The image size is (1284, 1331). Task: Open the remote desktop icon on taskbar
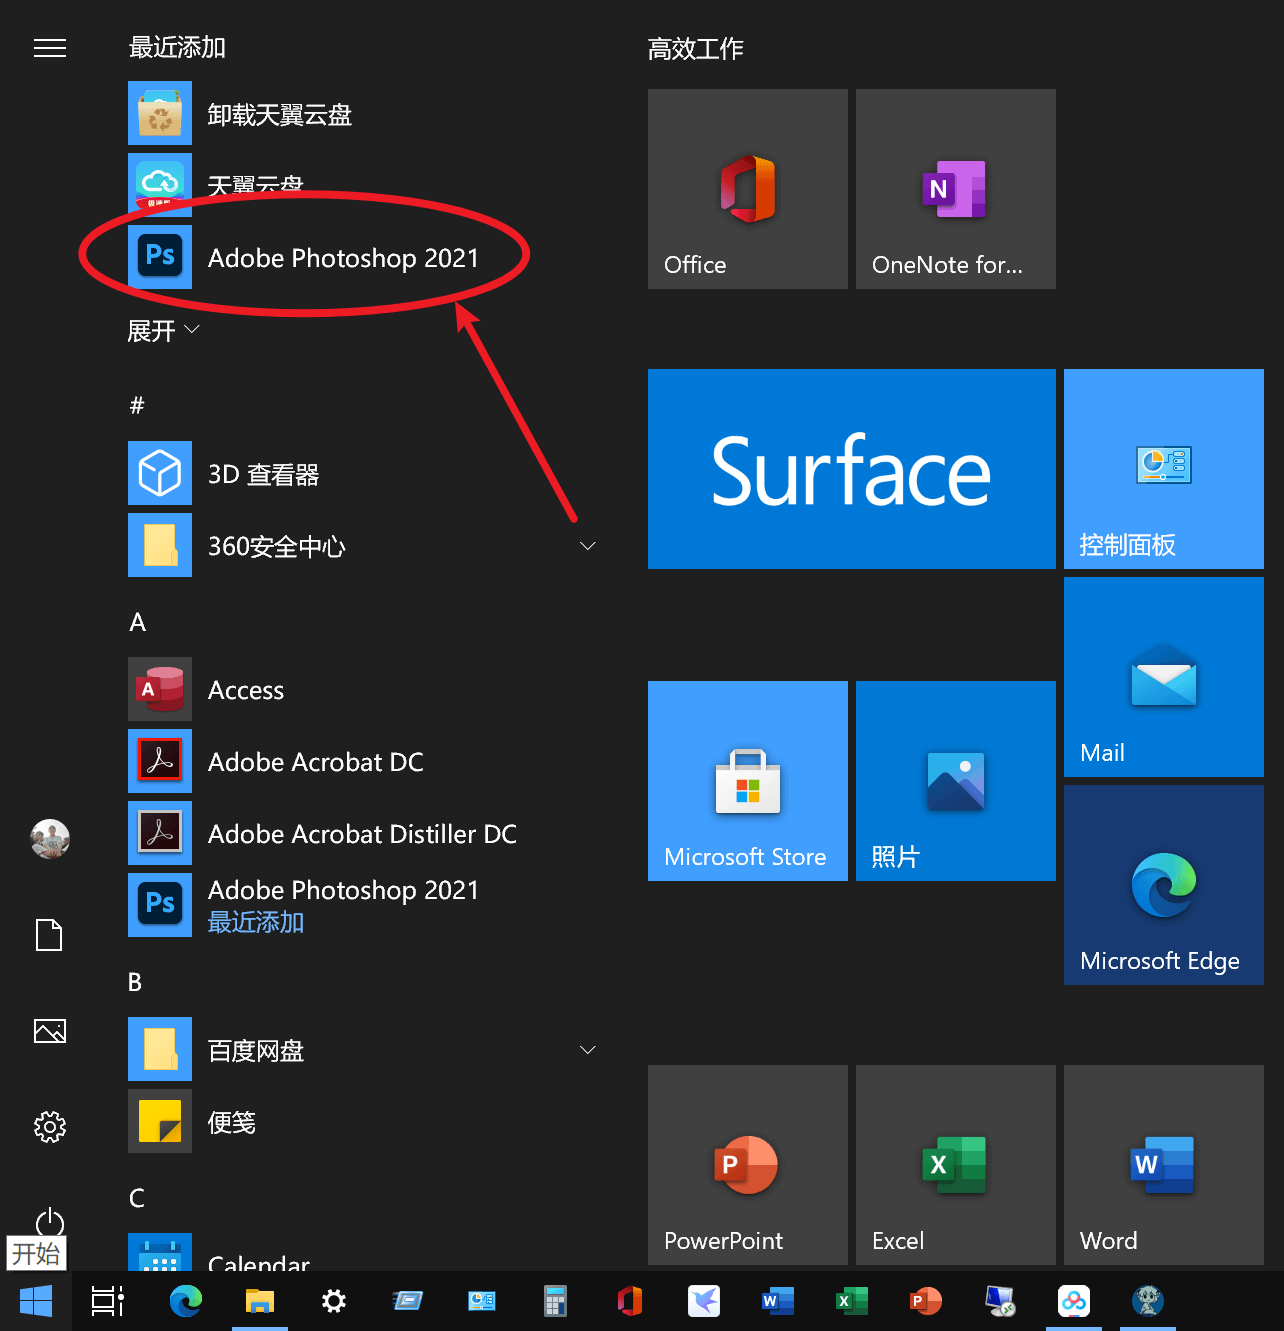[1000, 1301]
